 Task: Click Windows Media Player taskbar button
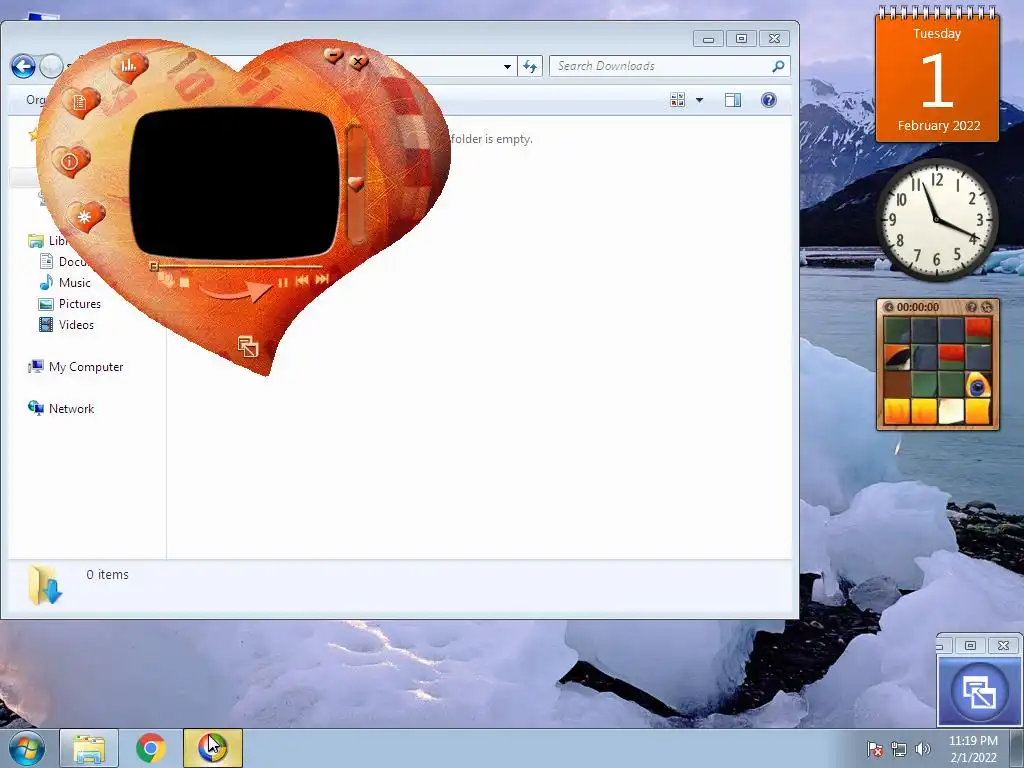pyautogui.click(x=213, y=748)
